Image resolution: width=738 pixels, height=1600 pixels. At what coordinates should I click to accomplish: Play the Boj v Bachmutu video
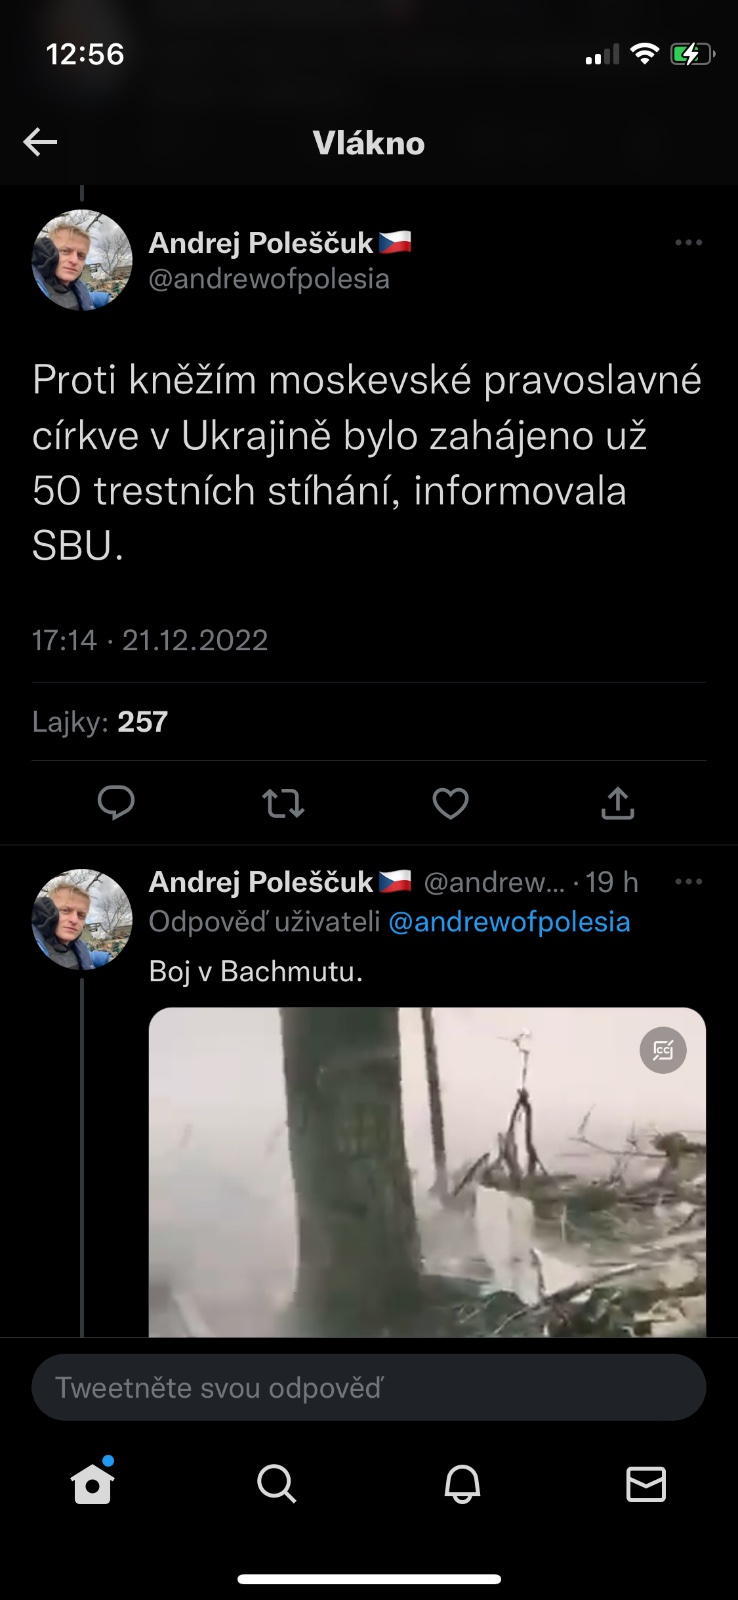click(x=427, y=1172)
